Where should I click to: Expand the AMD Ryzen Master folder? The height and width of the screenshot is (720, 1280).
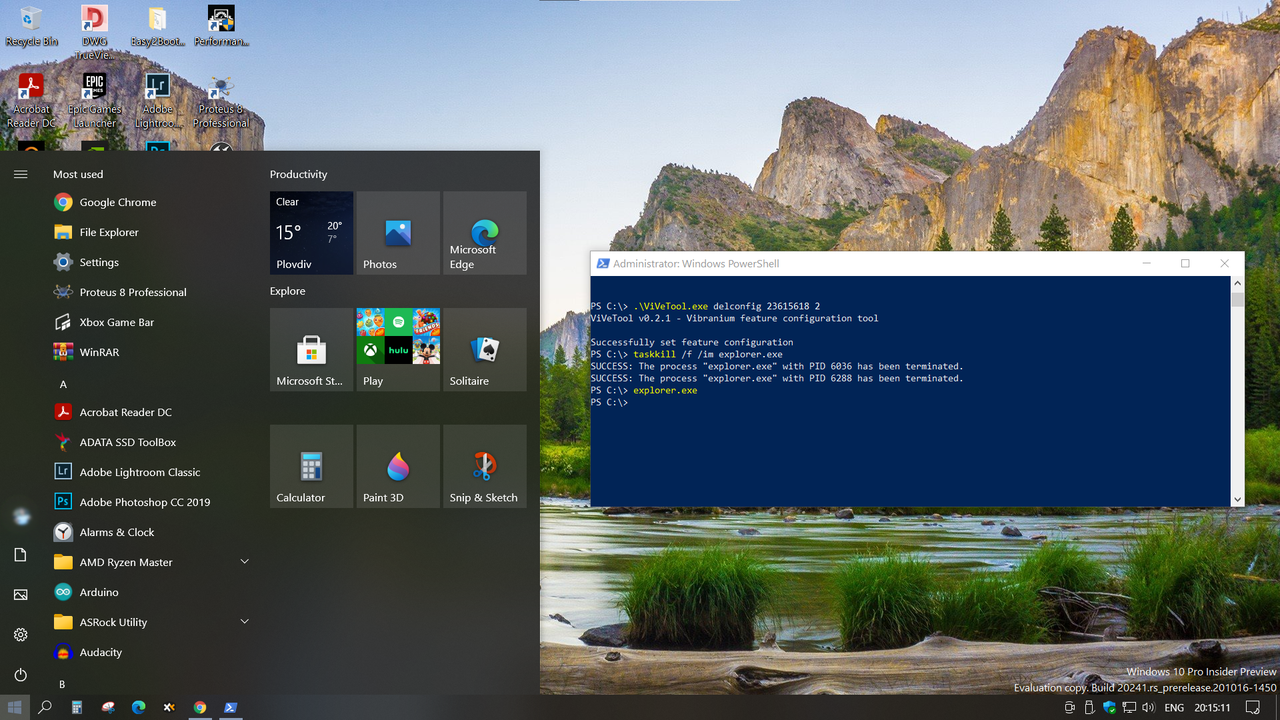click(x=150, y=562)
